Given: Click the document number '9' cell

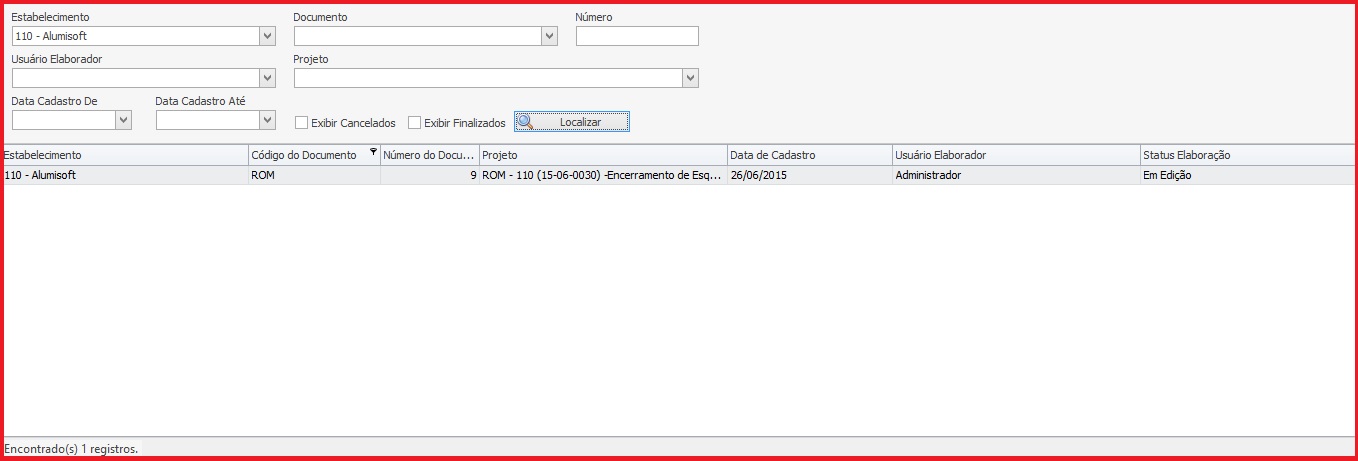Looking at the screenshot, I should 430,175.
